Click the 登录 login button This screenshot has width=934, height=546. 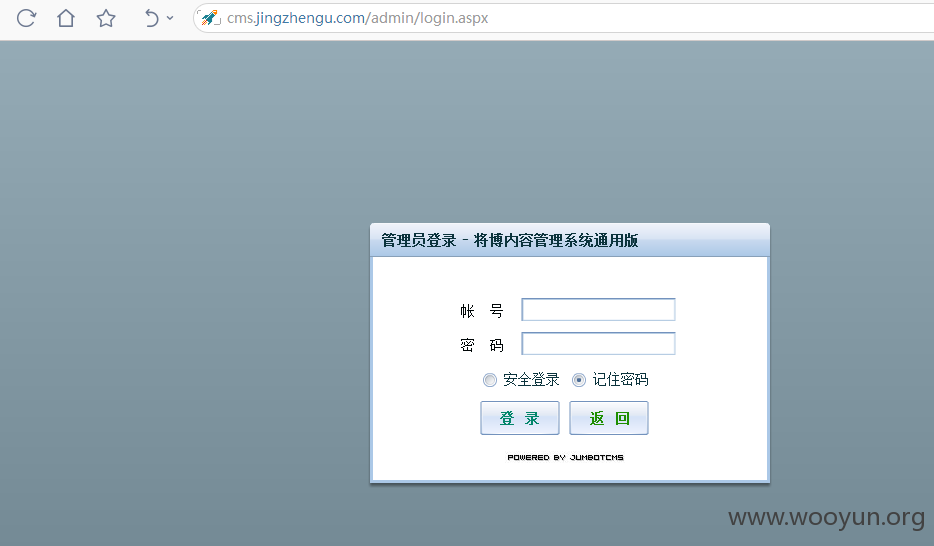coord(519,418)
